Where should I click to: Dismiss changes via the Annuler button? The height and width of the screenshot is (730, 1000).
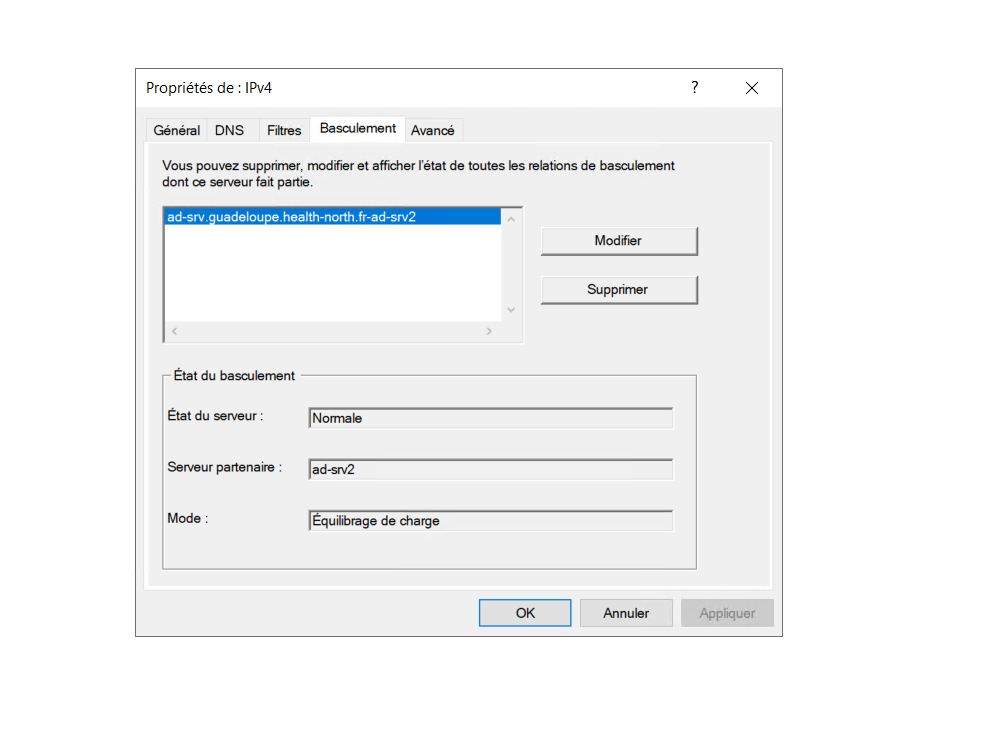625,612
